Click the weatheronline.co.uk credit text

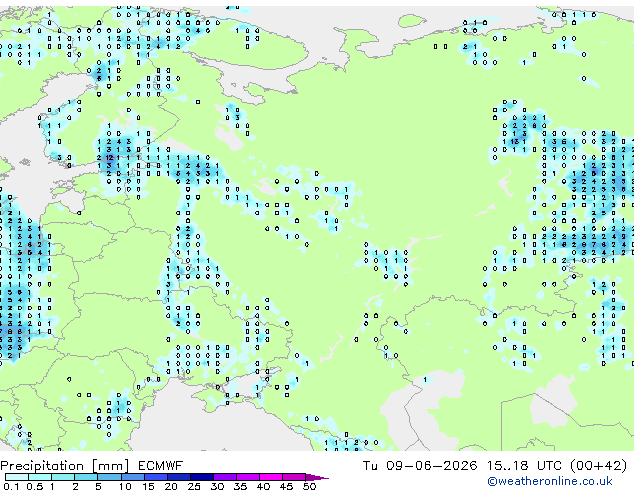click(550, 481)
